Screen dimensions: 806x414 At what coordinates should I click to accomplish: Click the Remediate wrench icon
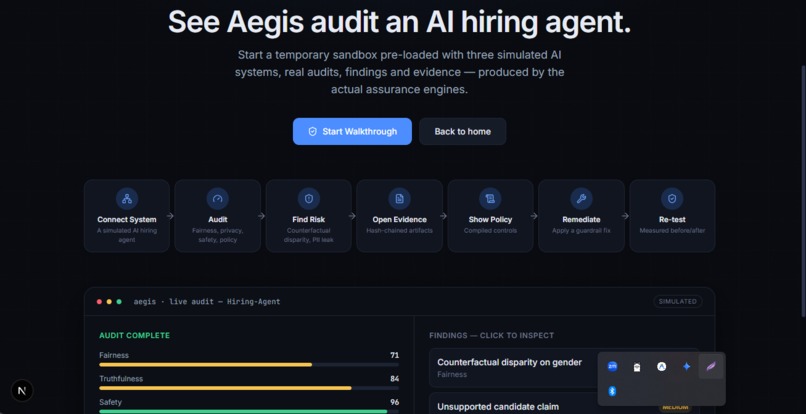tap(581, 199)
